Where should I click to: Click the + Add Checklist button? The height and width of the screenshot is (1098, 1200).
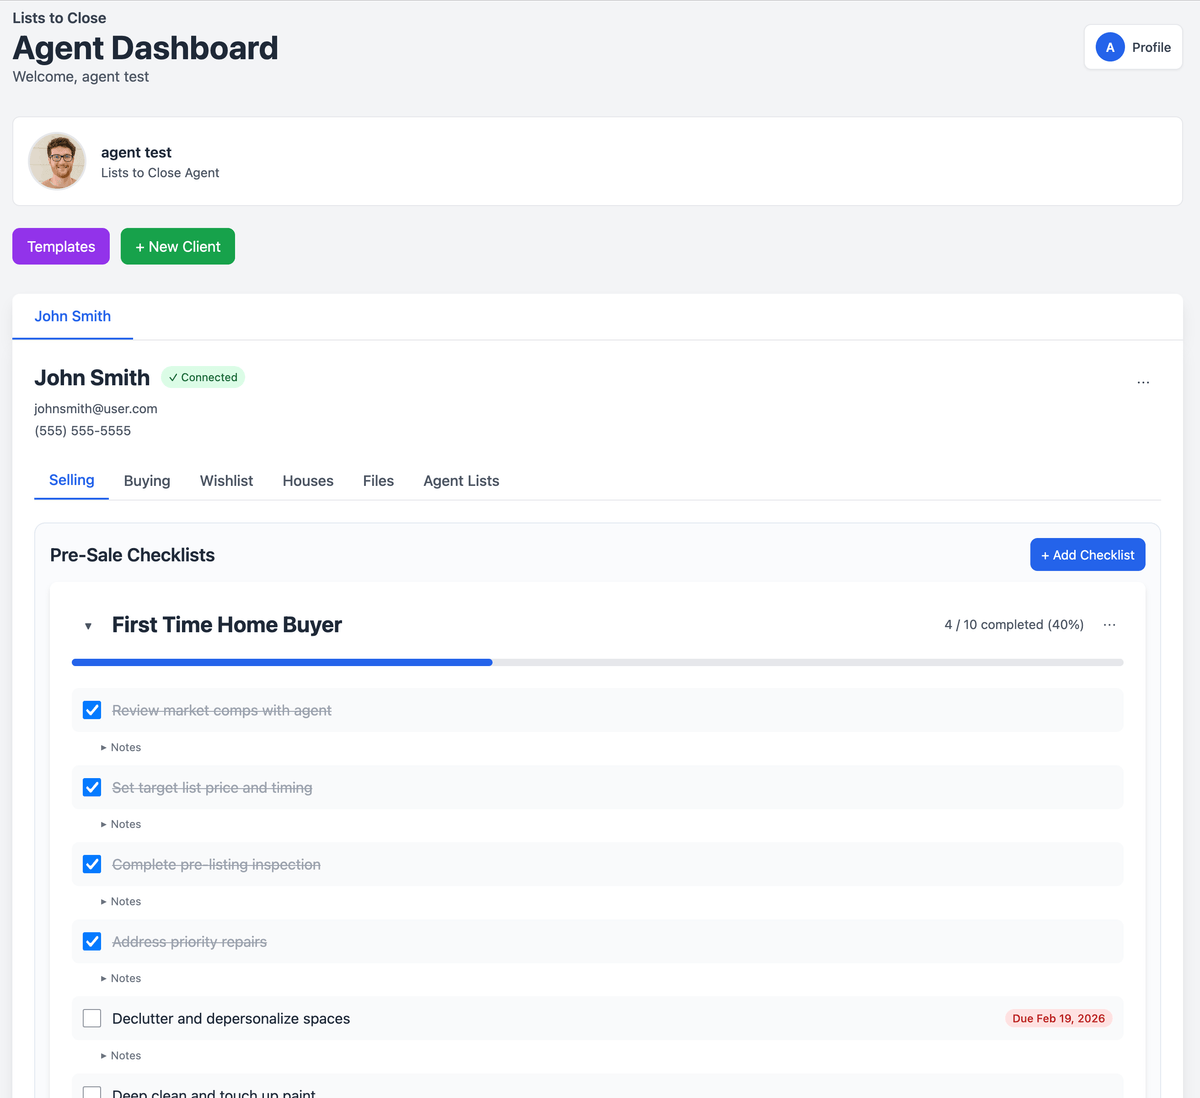pos(1087,555)
